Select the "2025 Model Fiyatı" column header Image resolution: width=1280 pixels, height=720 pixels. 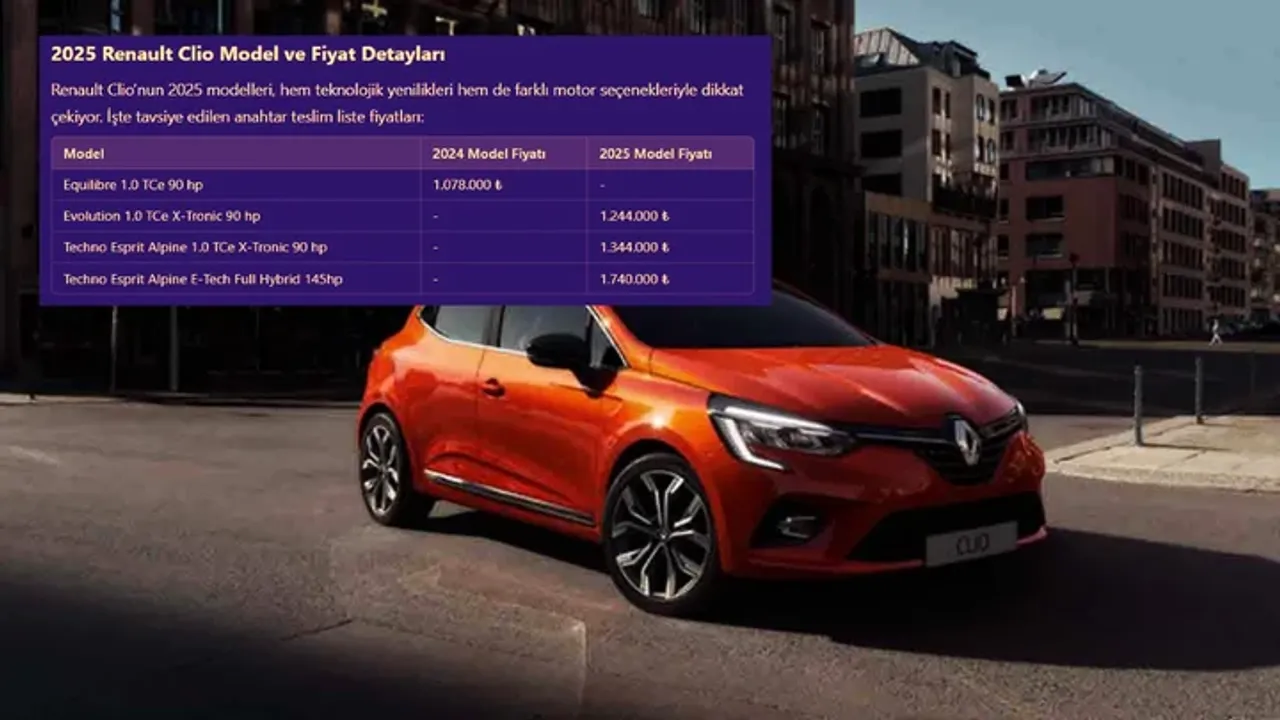coord(656,154)
